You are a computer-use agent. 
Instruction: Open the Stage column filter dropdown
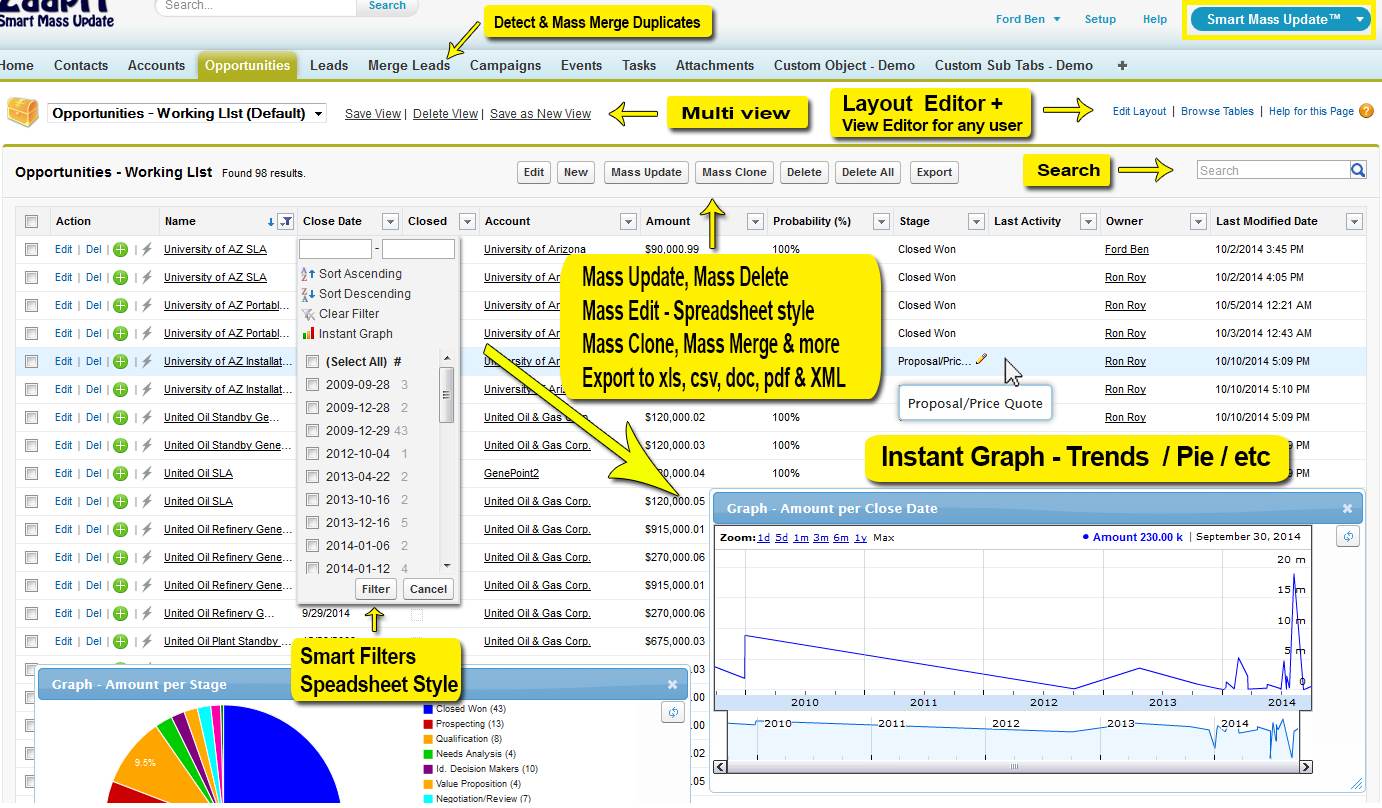977,221
